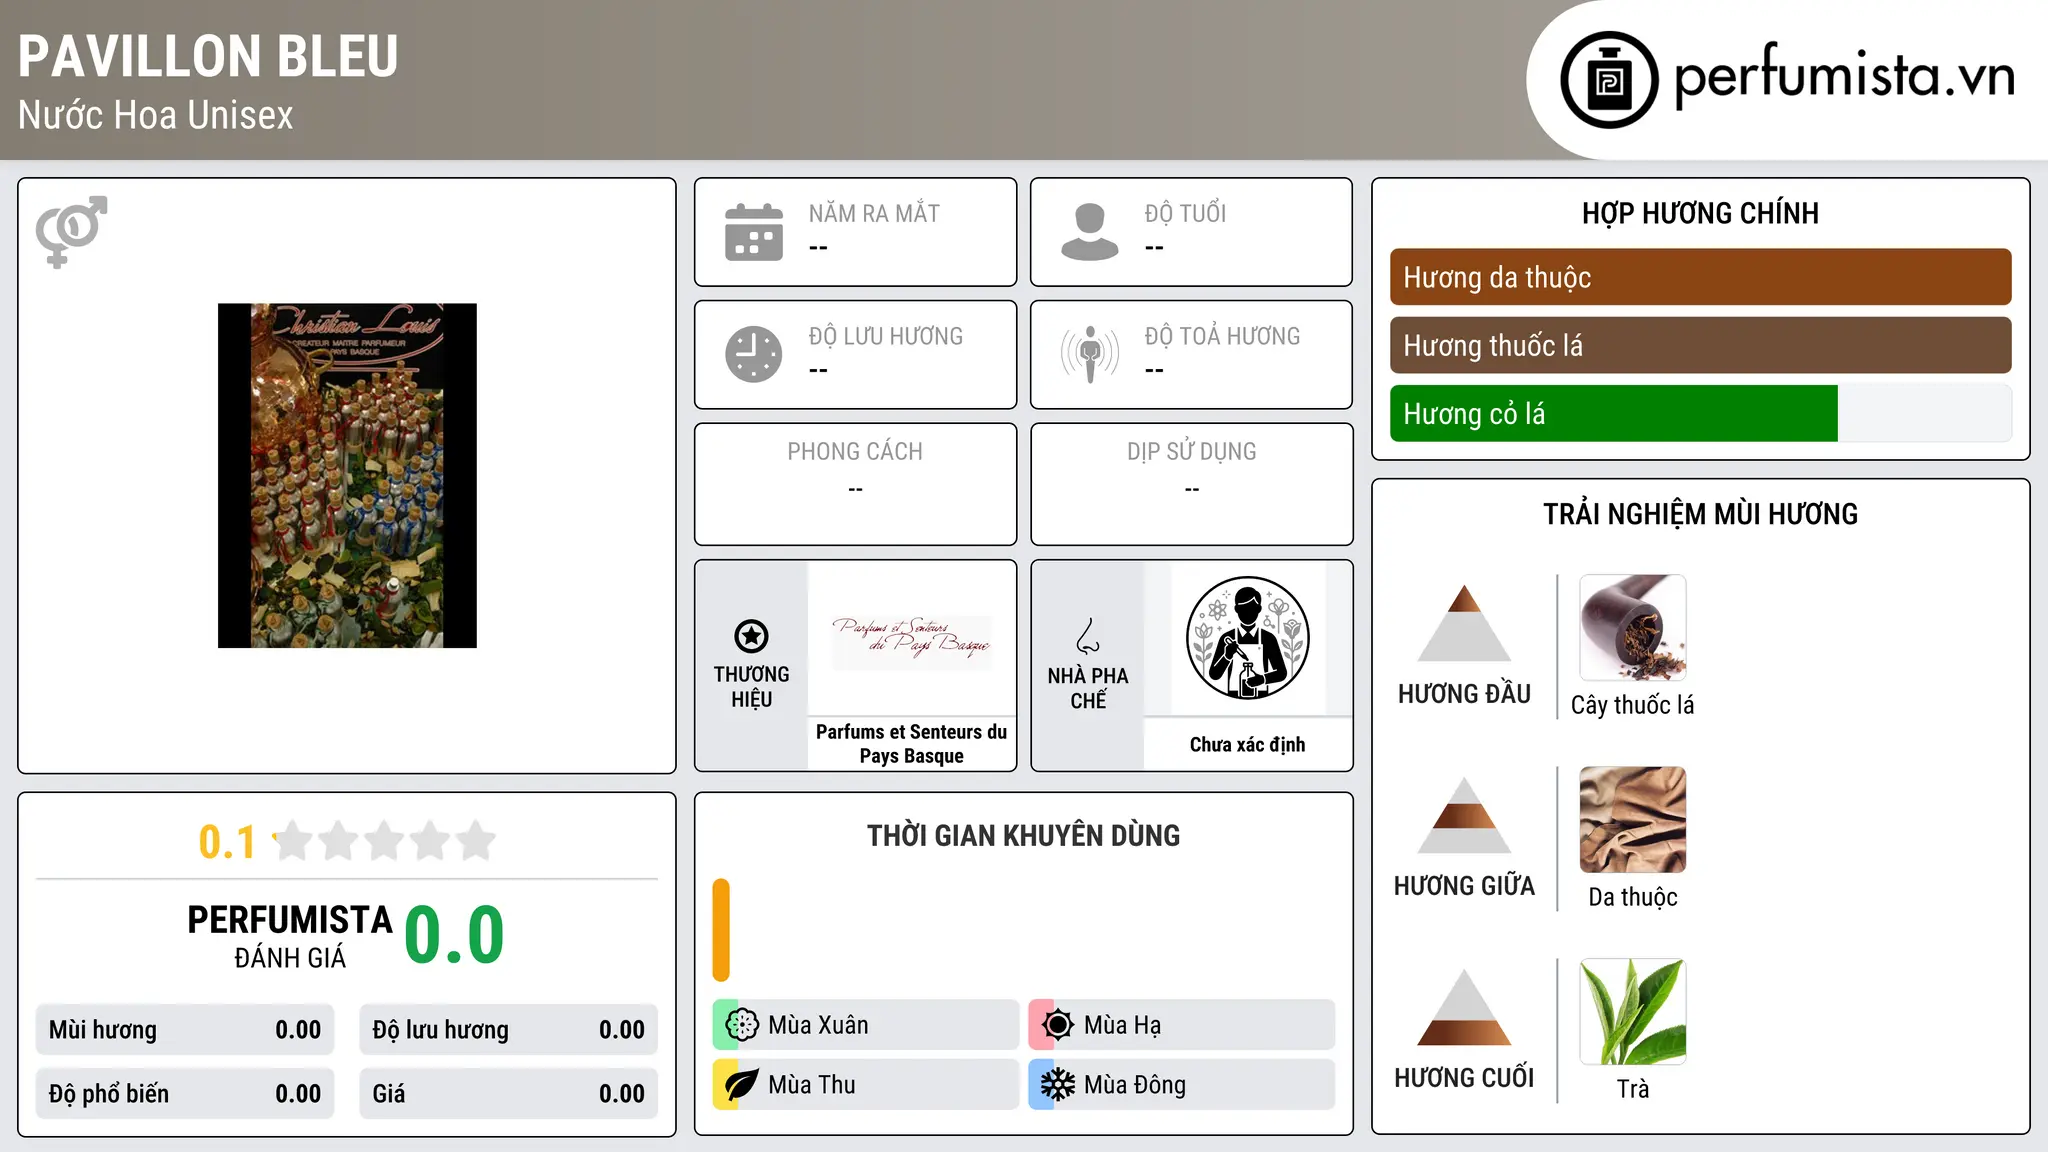
Task: Click the Cây thuốc lá note name
Action: 1633,705
